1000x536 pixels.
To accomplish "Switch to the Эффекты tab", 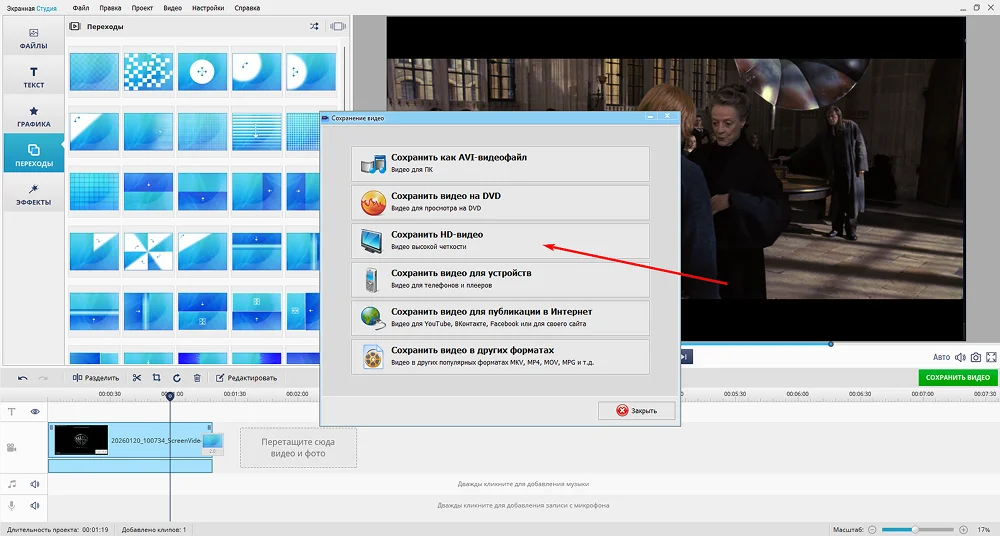I will pyautogui.click(x=33, y=195).
